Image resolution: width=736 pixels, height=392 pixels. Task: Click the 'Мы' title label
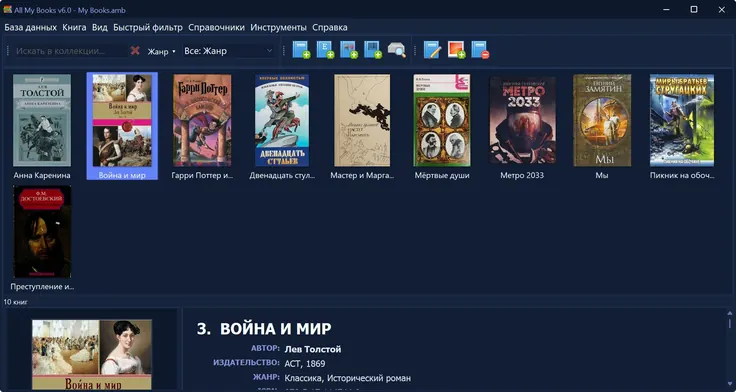602,176
